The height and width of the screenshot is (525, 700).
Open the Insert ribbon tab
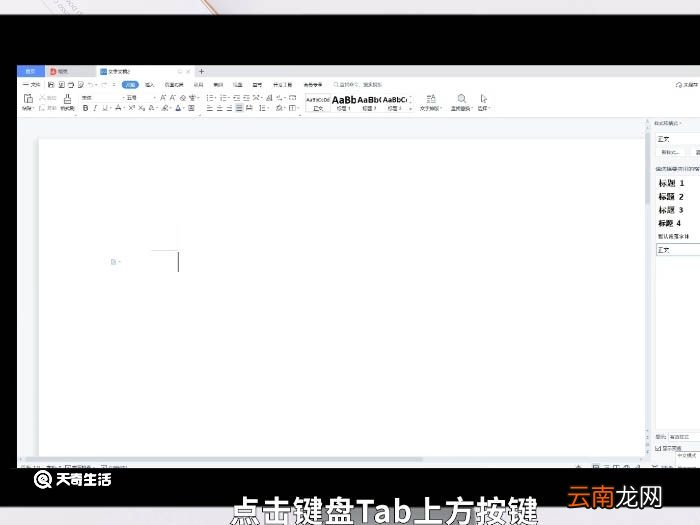coord(150,84)
